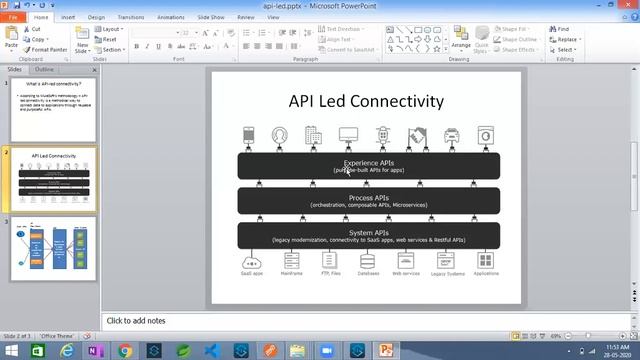640x360 pixels.
Task: Click the Paste clipboard icon
Action: (x=11, y=33)
